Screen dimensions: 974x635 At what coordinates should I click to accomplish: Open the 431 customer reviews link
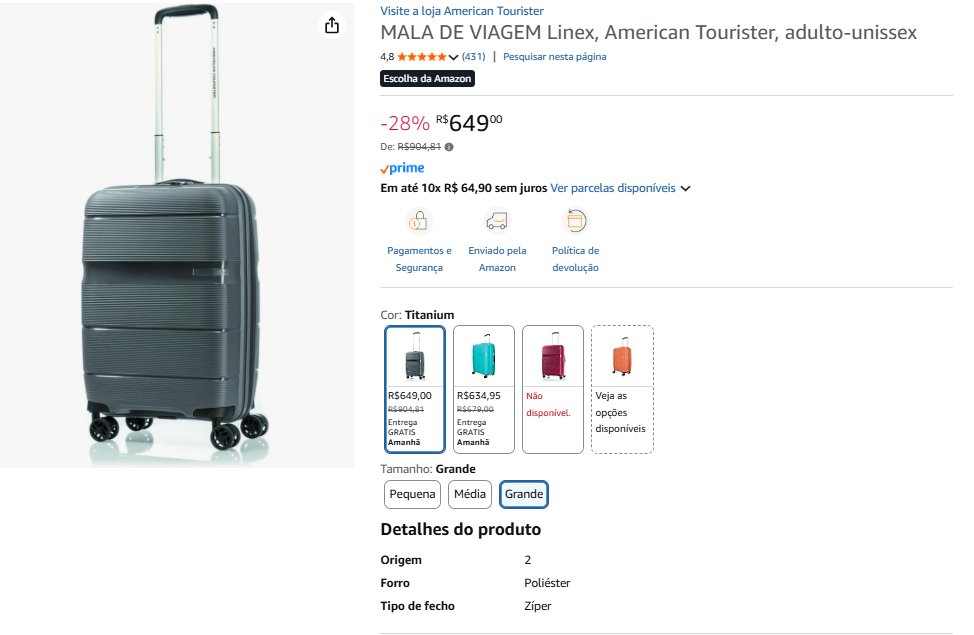[x=473, y=57]
